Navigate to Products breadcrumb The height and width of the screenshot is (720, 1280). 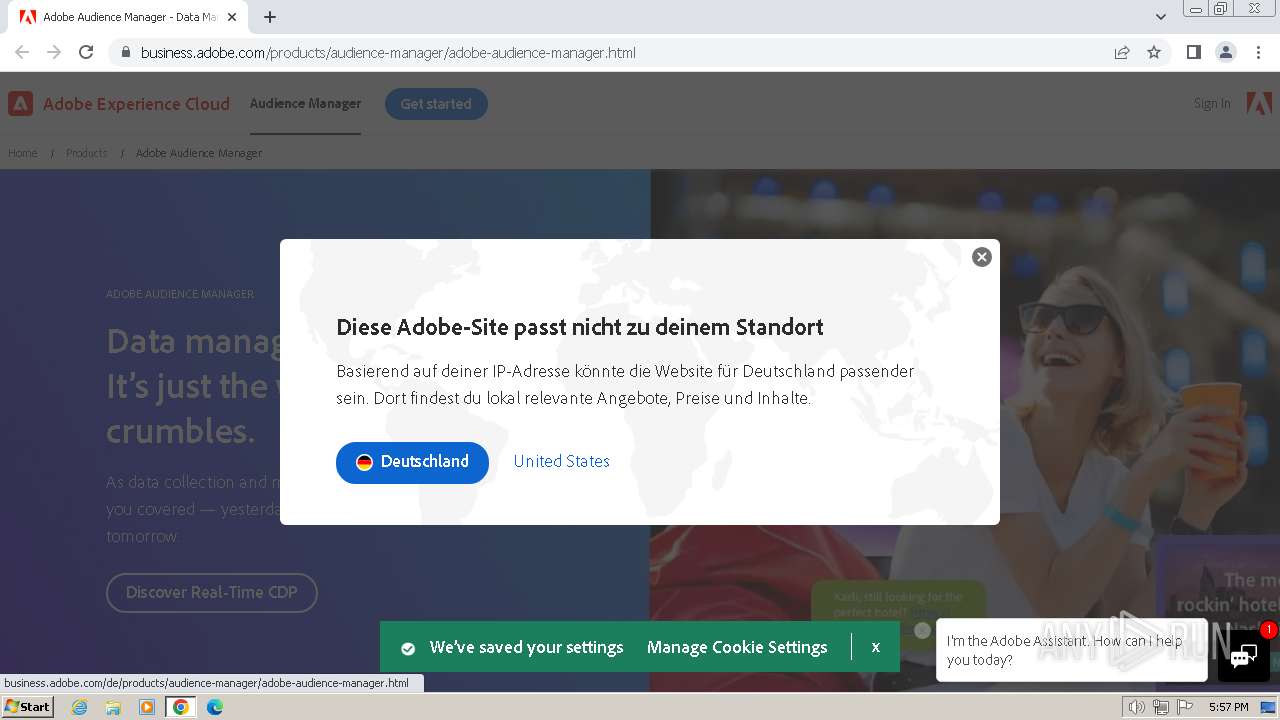click(86, 153)
